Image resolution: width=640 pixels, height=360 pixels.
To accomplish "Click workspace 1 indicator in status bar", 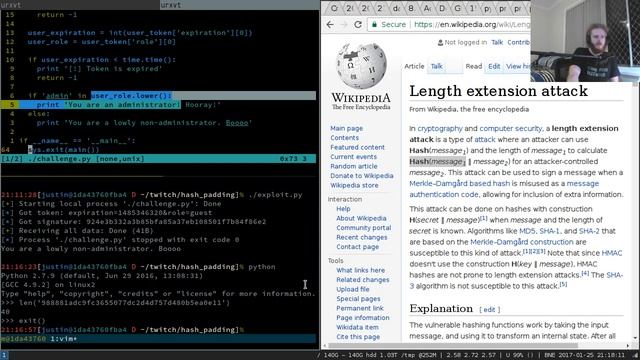I will (x=4, y=355).
